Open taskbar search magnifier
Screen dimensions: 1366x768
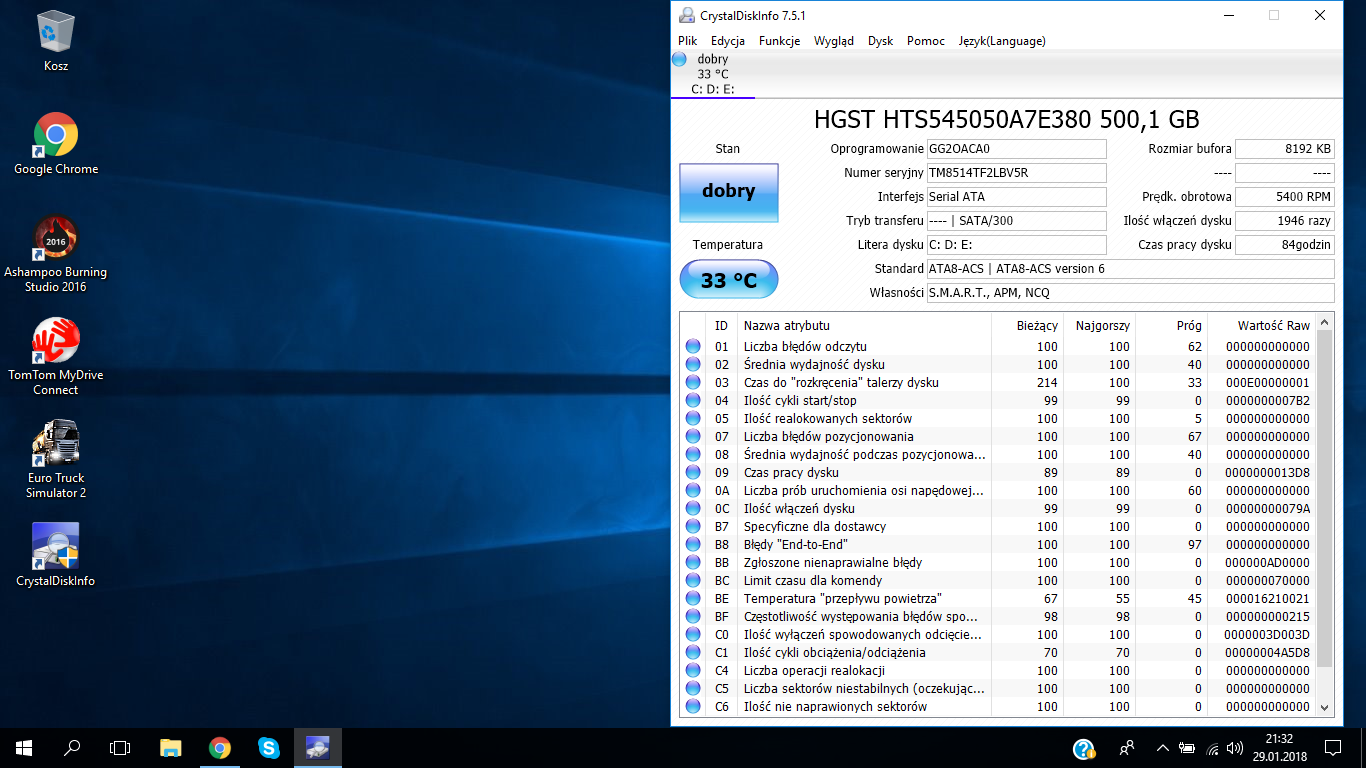pyautogui.click(x=72, y=747)
